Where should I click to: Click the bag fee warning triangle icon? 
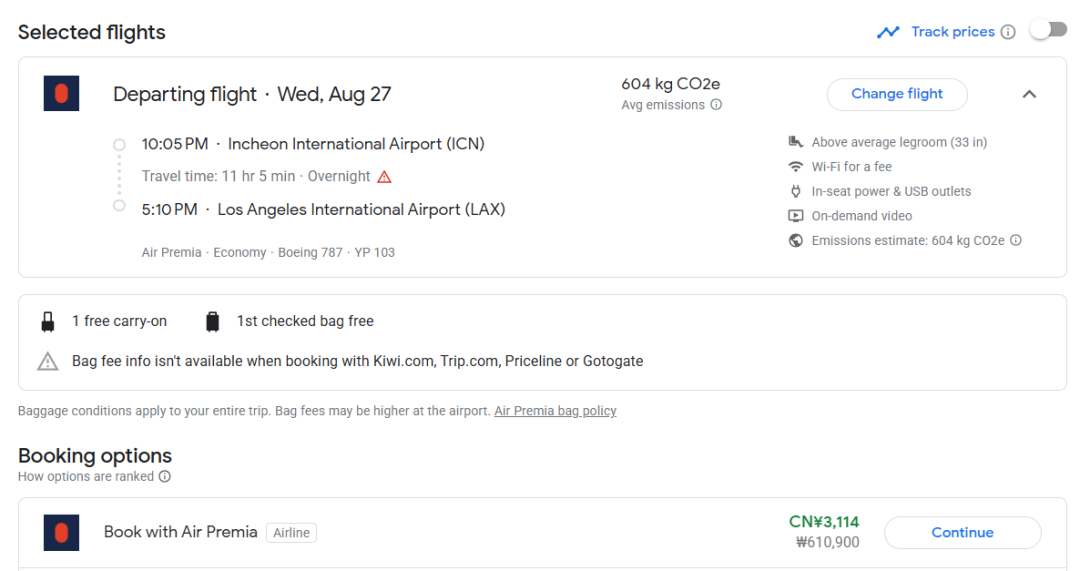point(48,361)
